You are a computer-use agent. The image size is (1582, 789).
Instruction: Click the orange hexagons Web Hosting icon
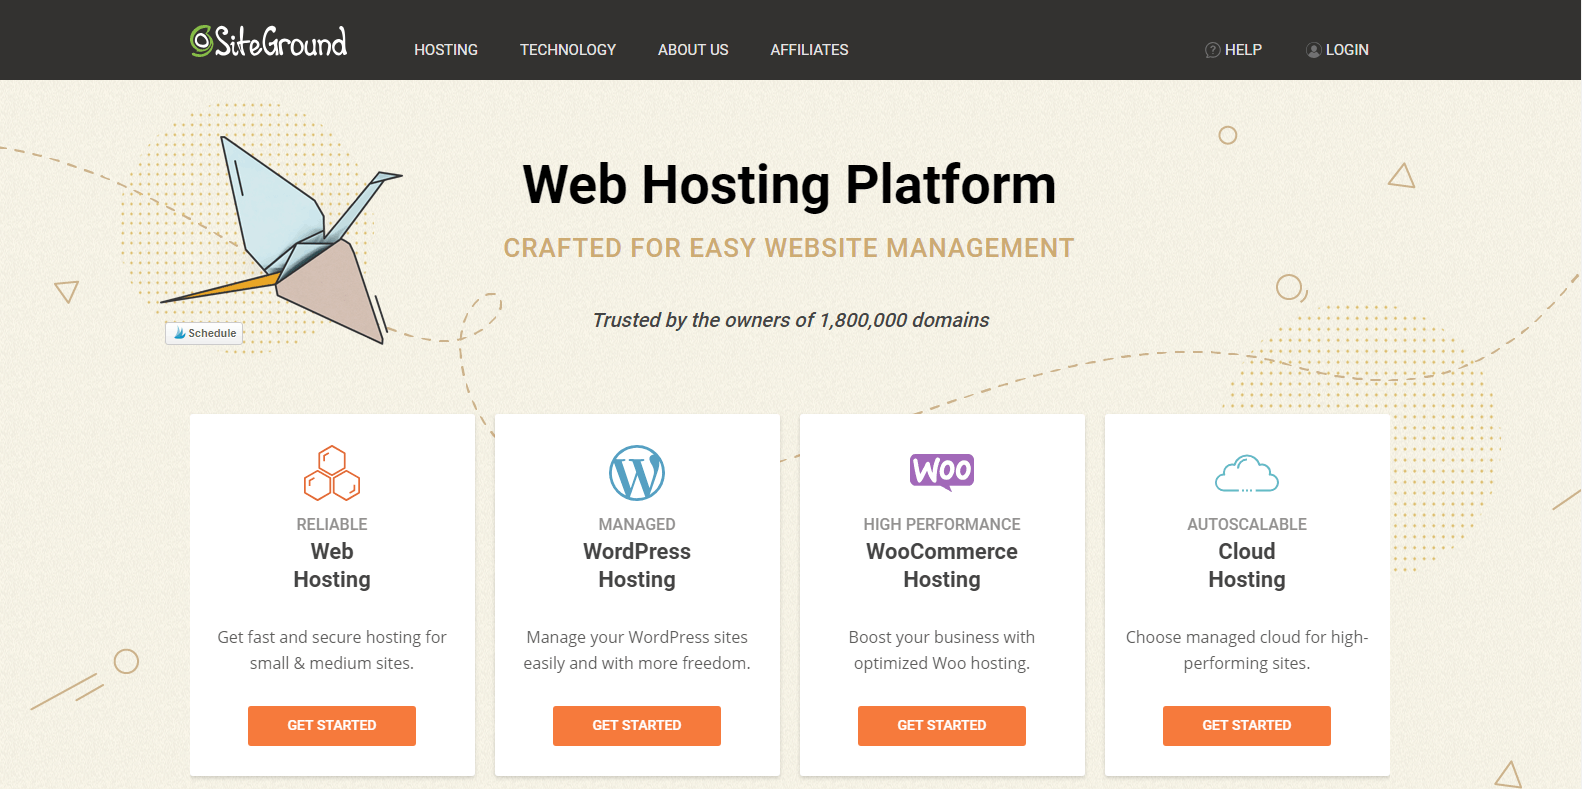click(332, 473)
